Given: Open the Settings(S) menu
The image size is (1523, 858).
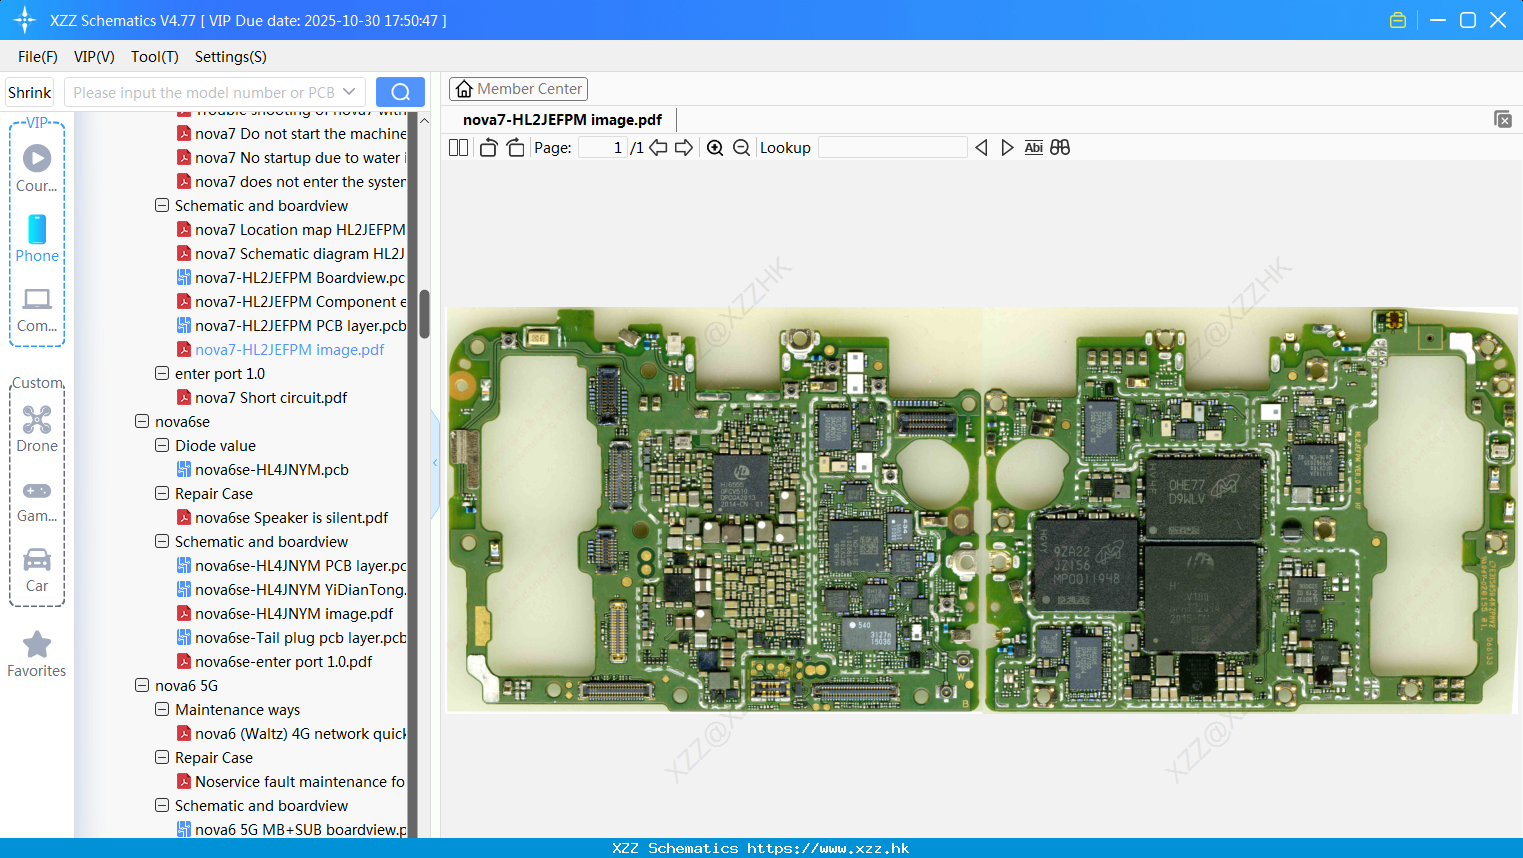Looking at the screenshot, I should (x=231, y=57).
